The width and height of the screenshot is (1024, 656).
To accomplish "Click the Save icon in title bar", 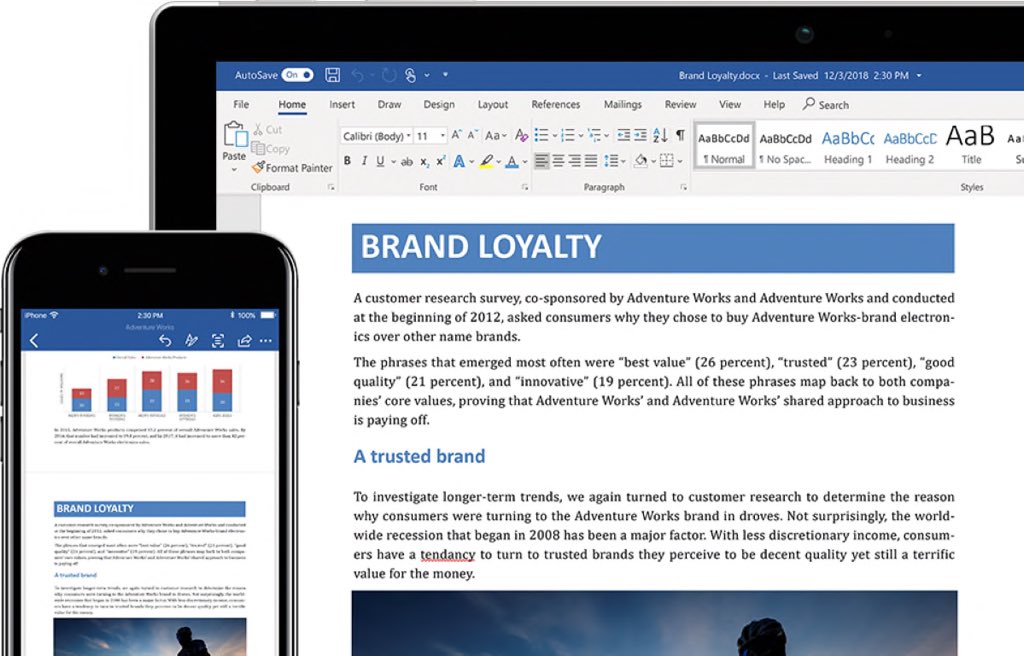I will (332, 75).
